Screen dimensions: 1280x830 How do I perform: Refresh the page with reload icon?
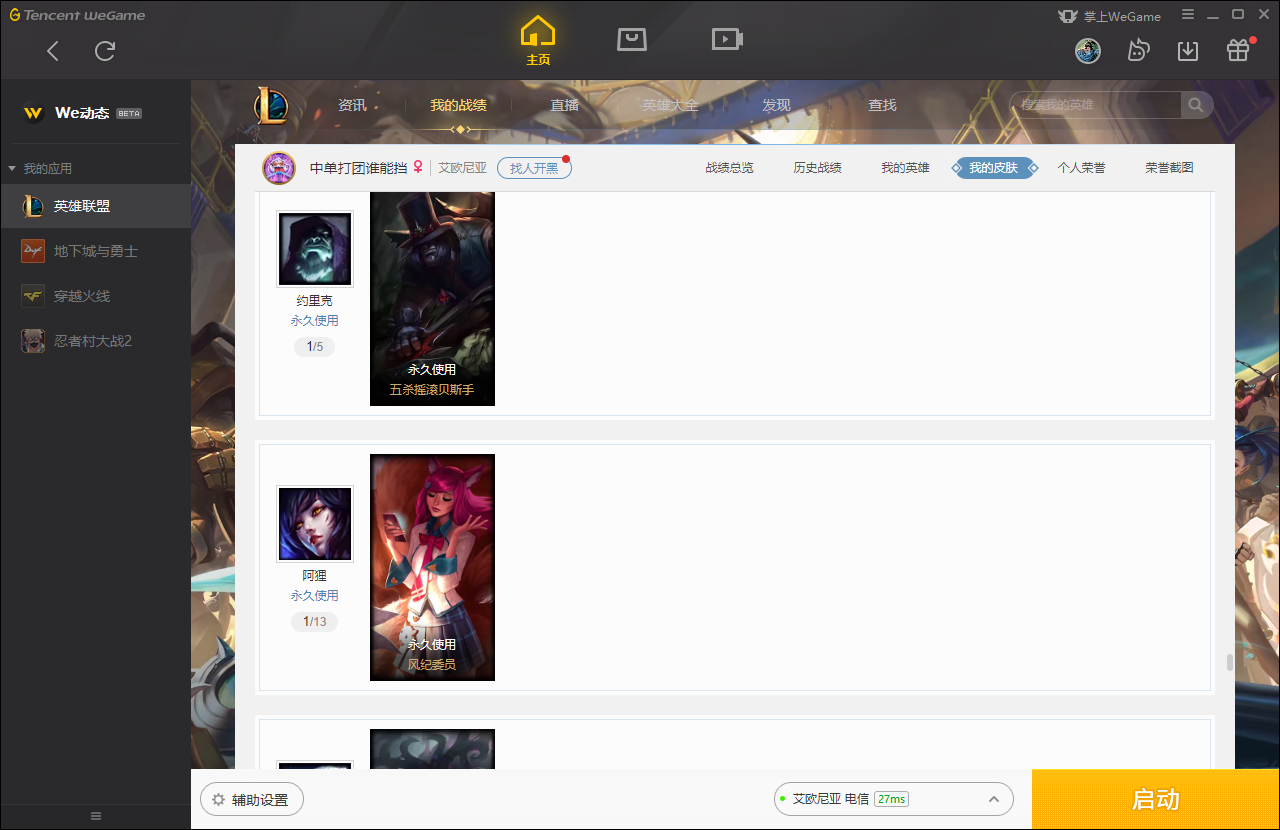coord(105,51)
